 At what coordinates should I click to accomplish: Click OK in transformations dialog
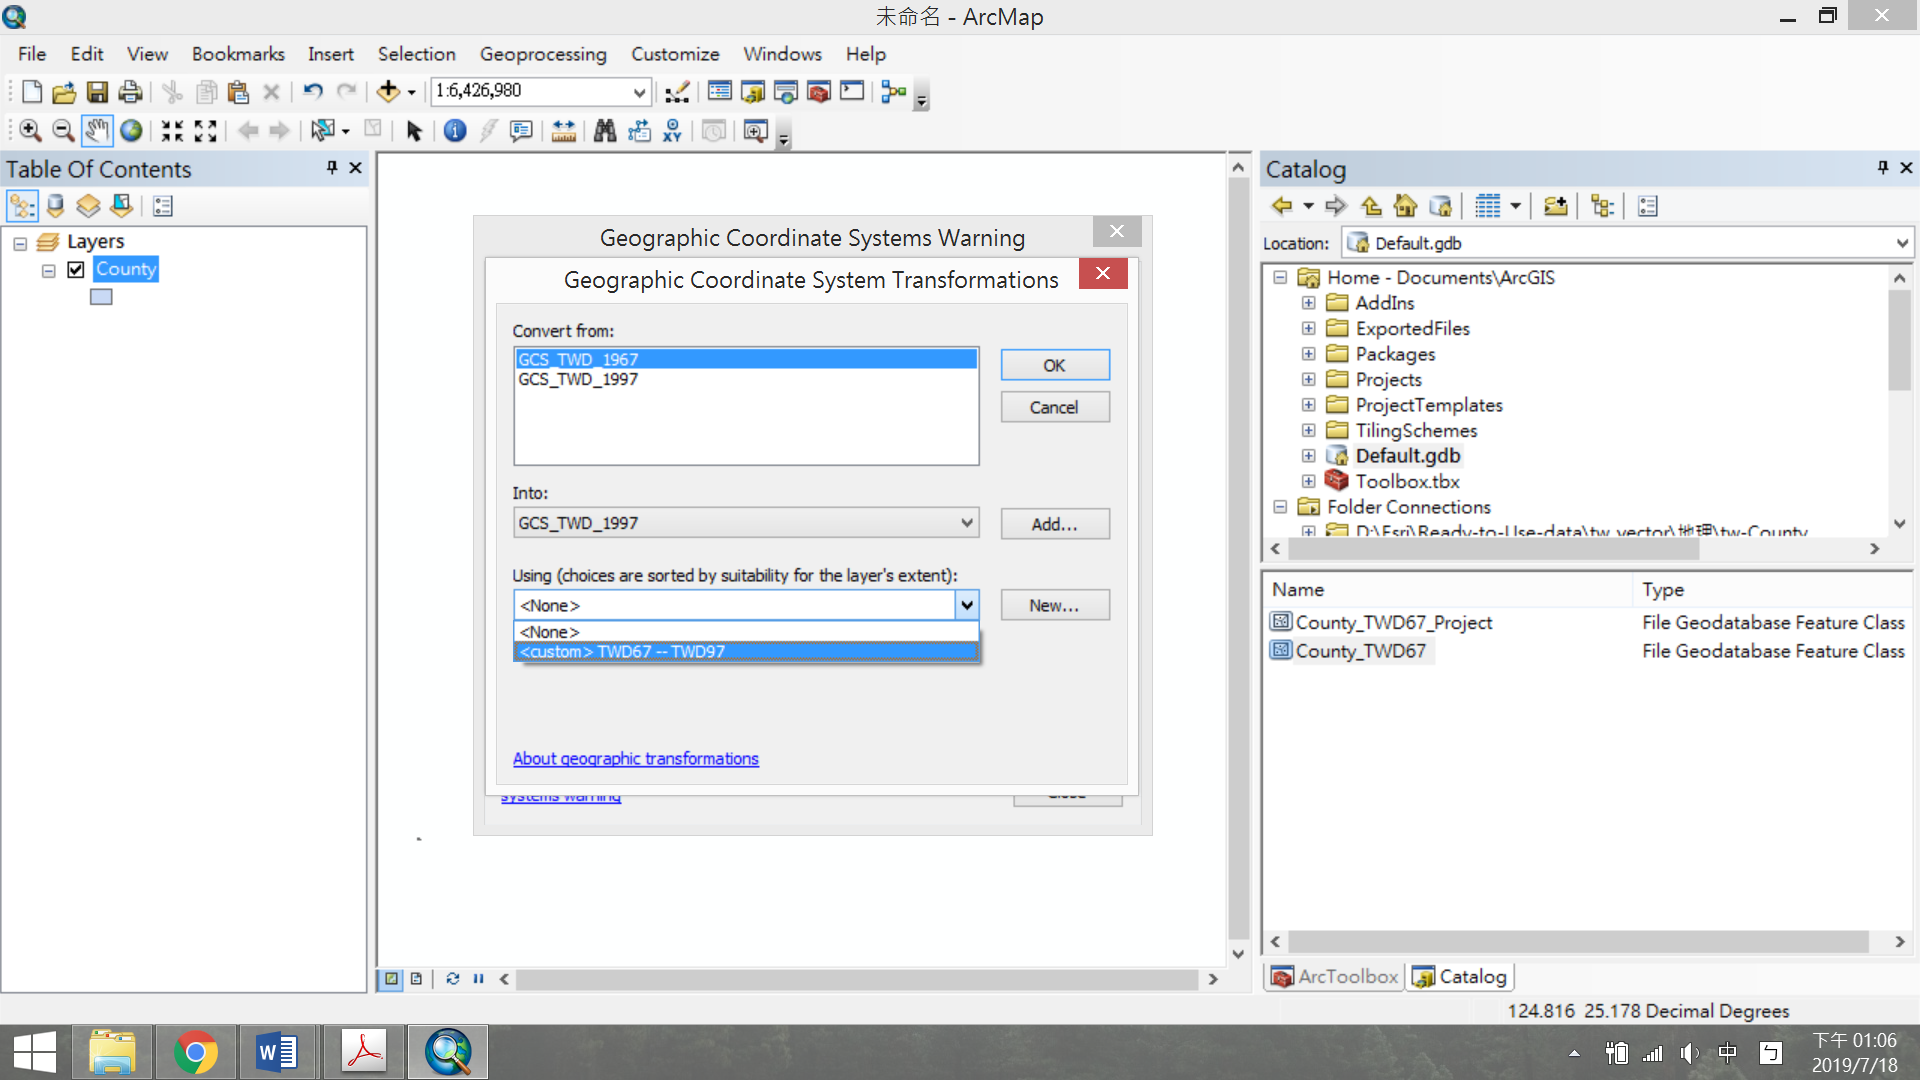(1055, 365)
